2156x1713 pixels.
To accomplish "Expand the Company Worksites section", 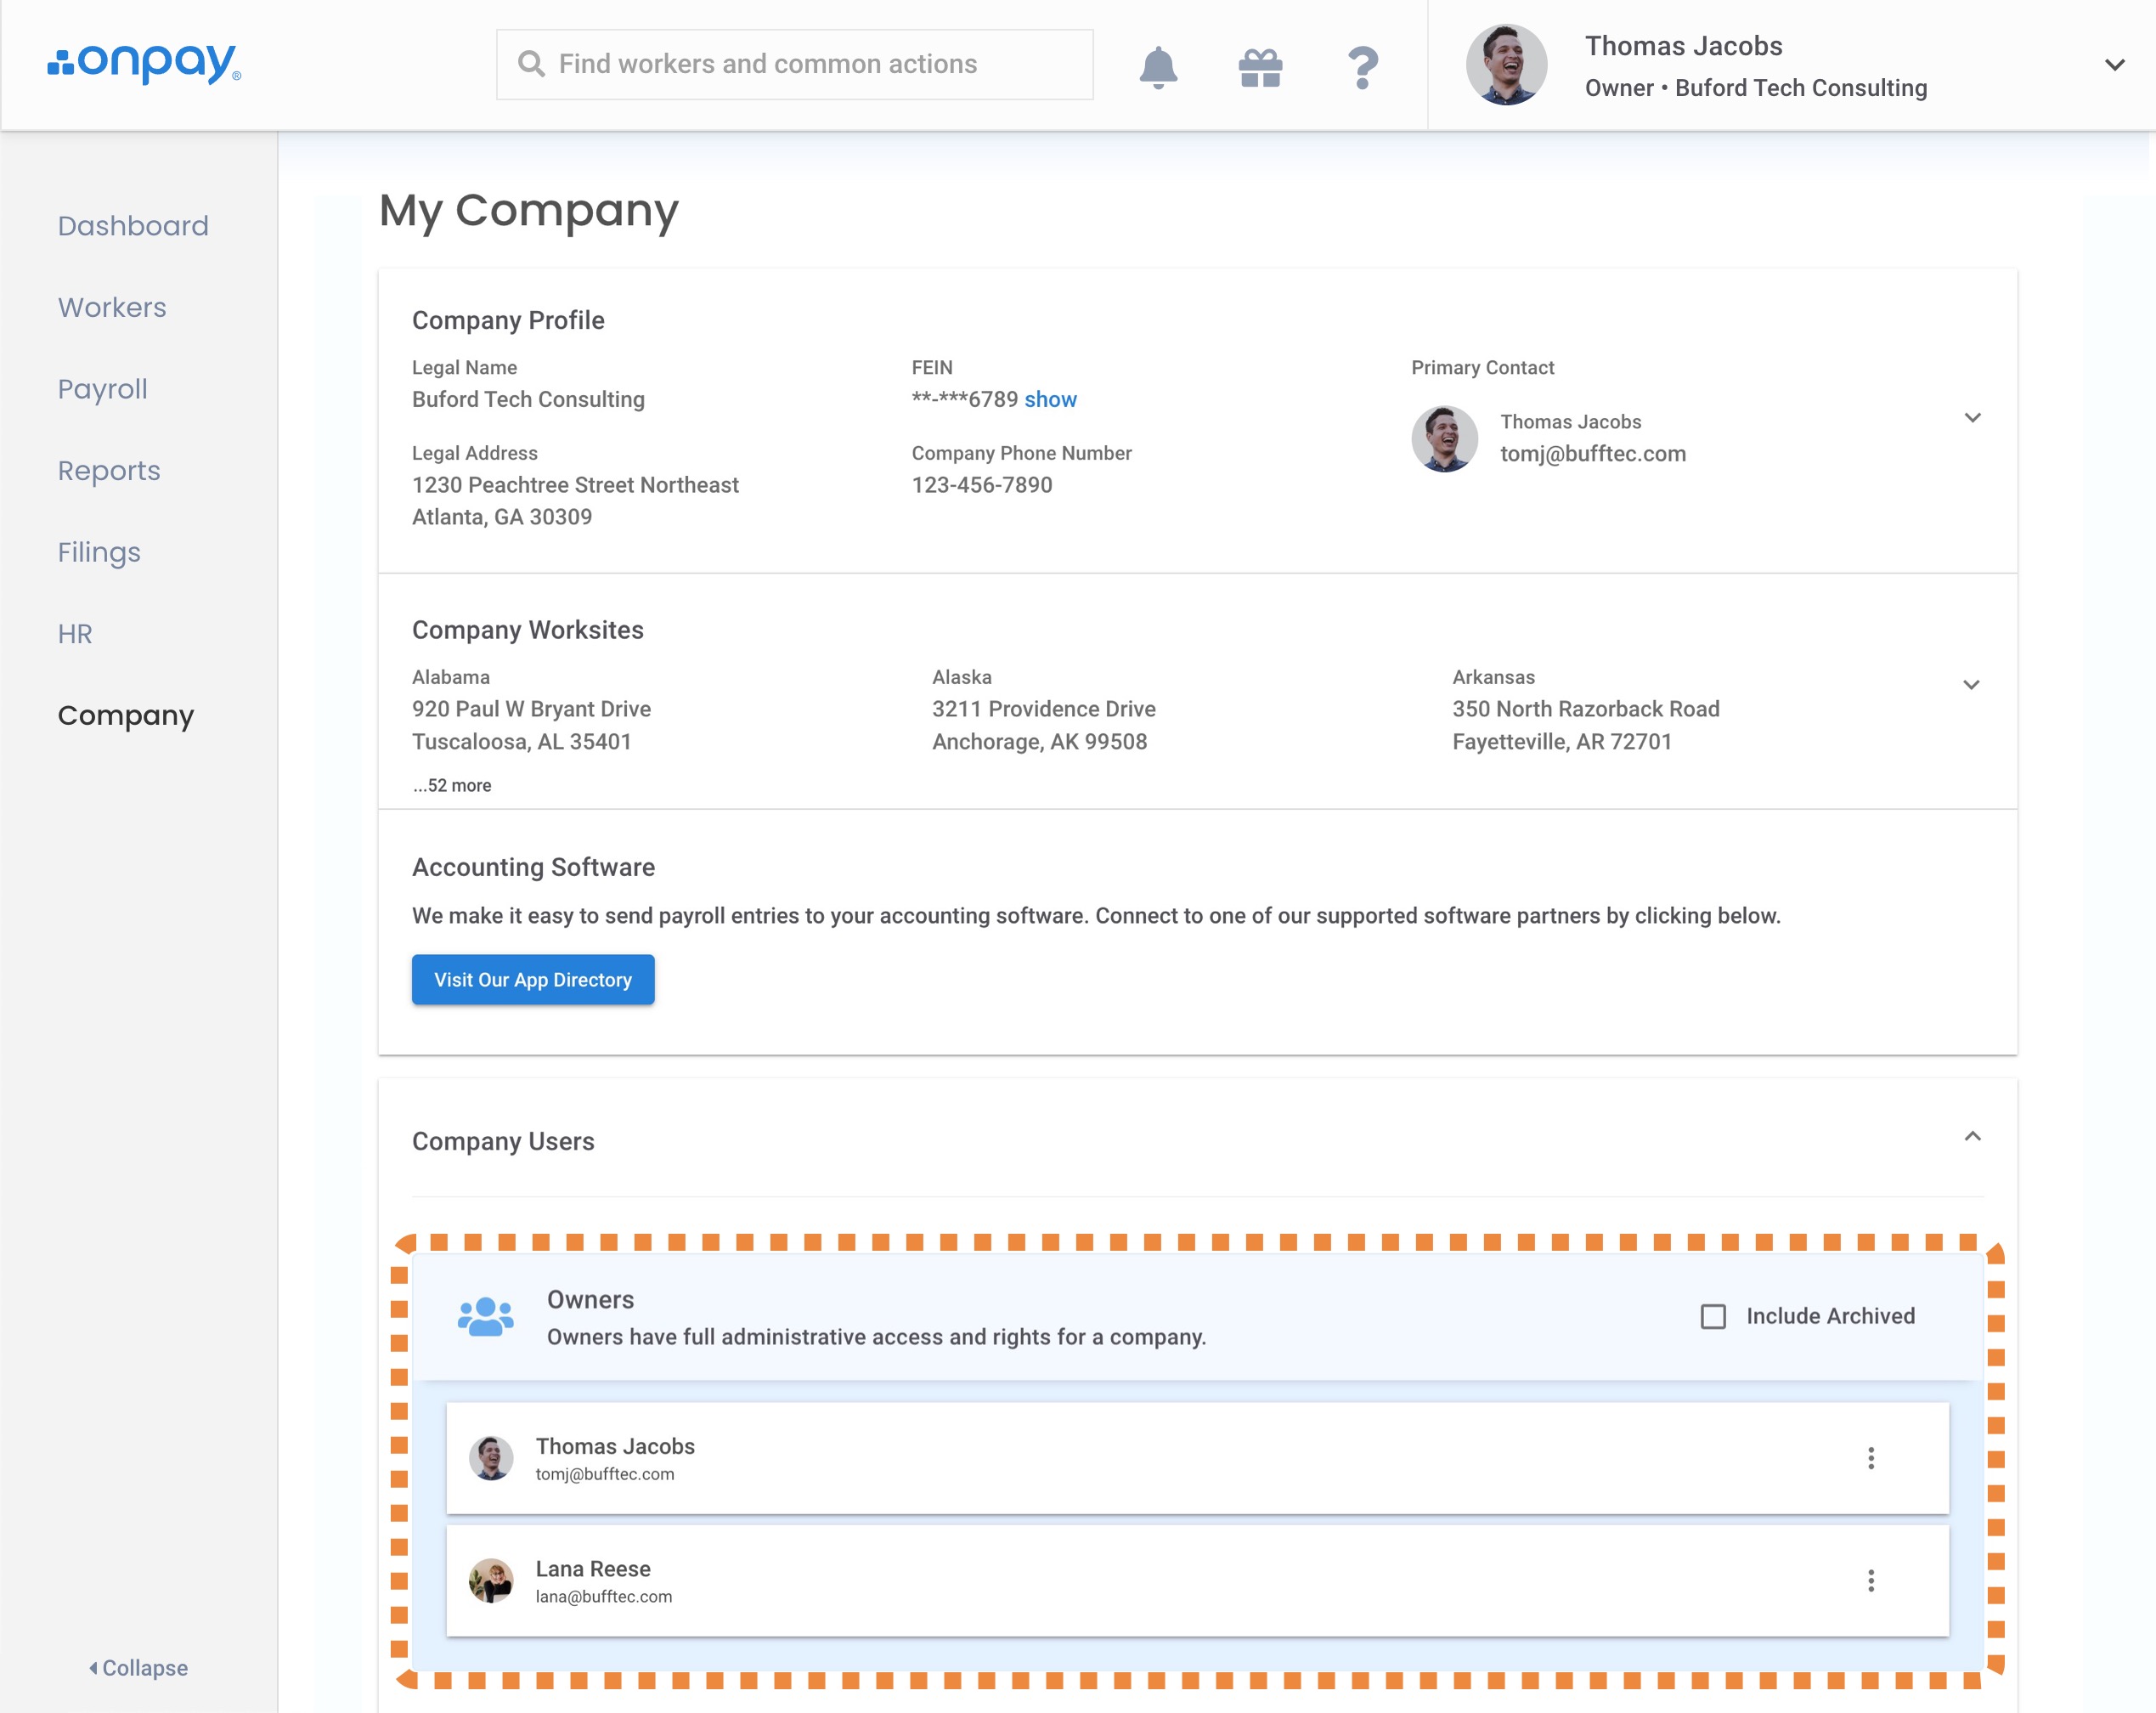I will coord(1971,685).
